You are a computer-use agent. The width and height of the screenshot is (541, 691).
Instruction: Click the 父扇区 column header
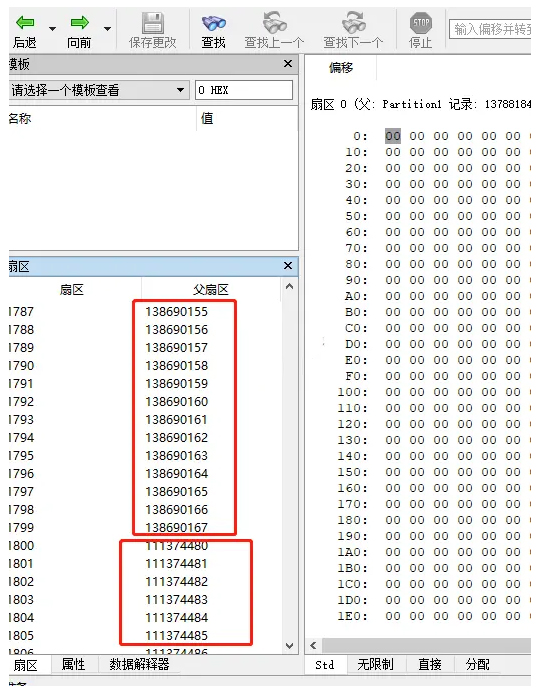coord(211,290)
